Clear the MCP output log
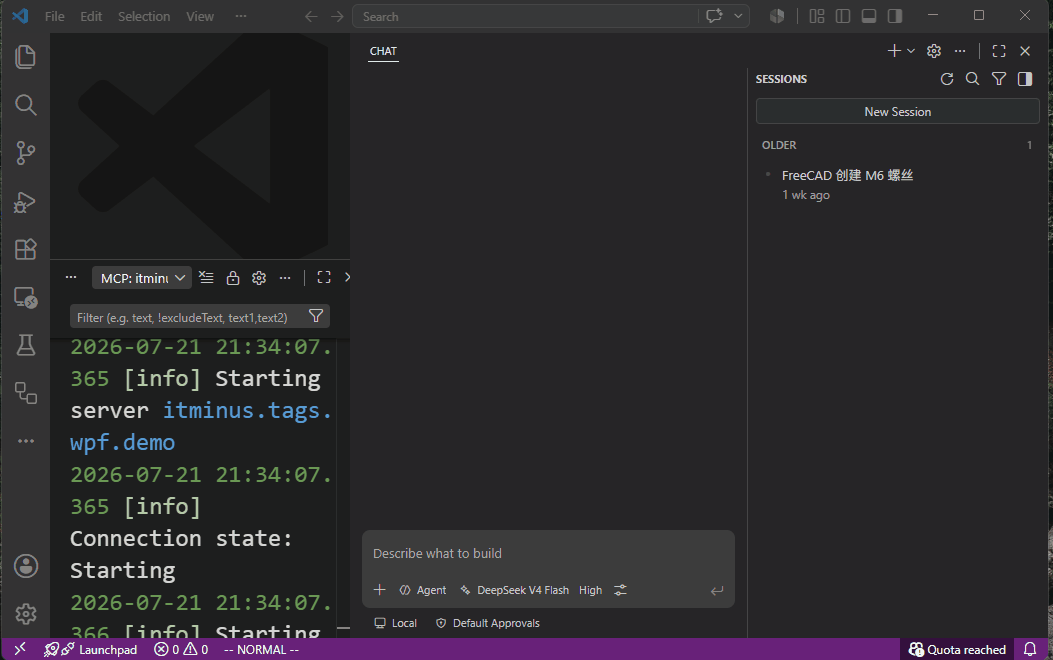The image size is (1053, 660). click(206, 277)
